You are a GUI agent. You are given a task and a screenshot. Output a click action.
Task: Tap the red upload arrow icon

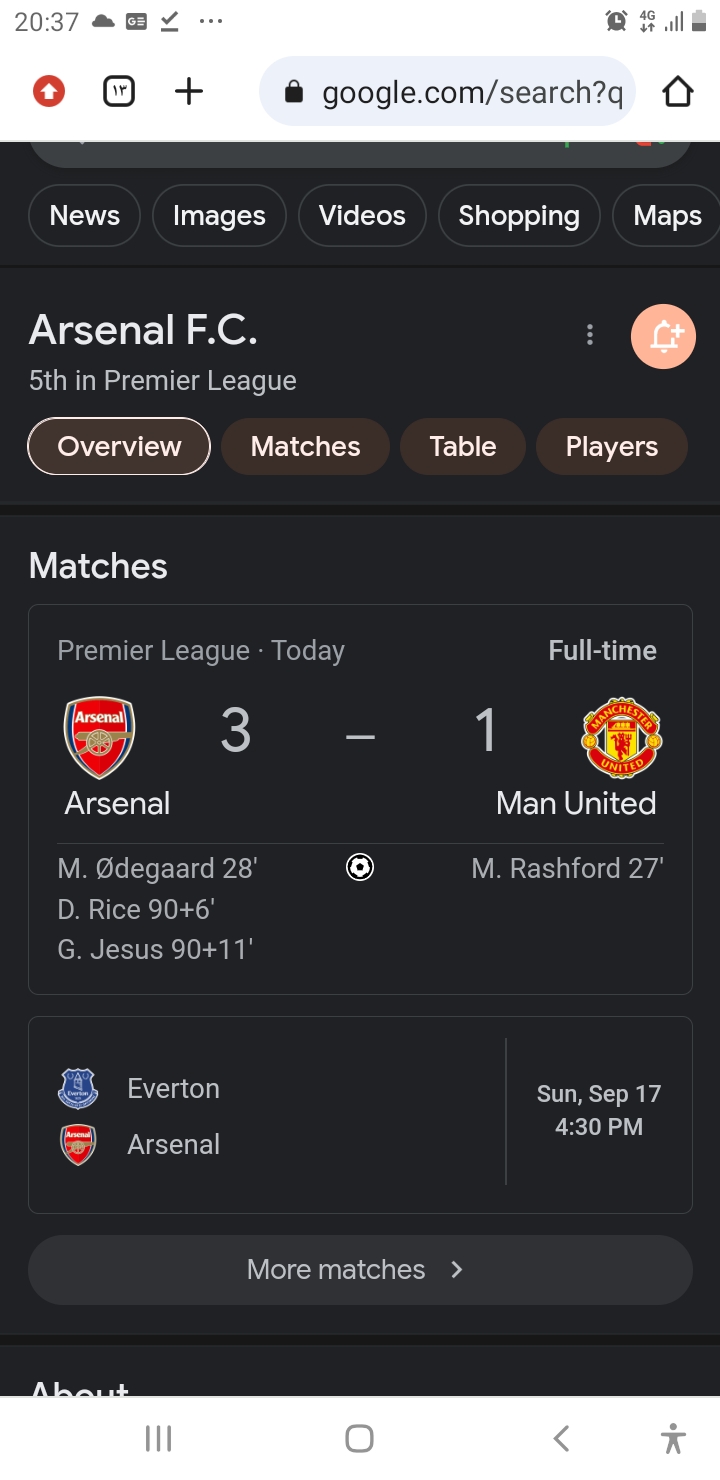(48, 92)
